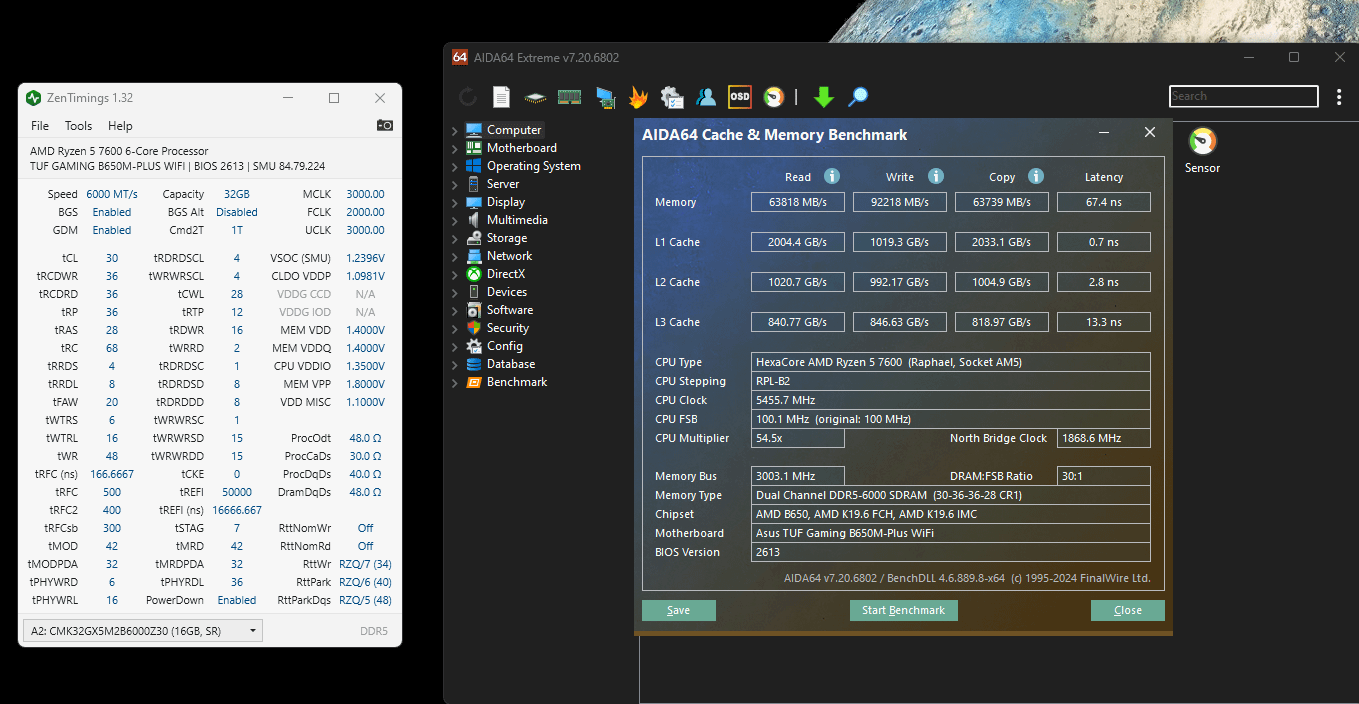Image resolution: width=1359 pixels, height=704 pixels.
Task: Open the A2 memory module dropdown in ZenTimings
Action: [x=142, y=630]
